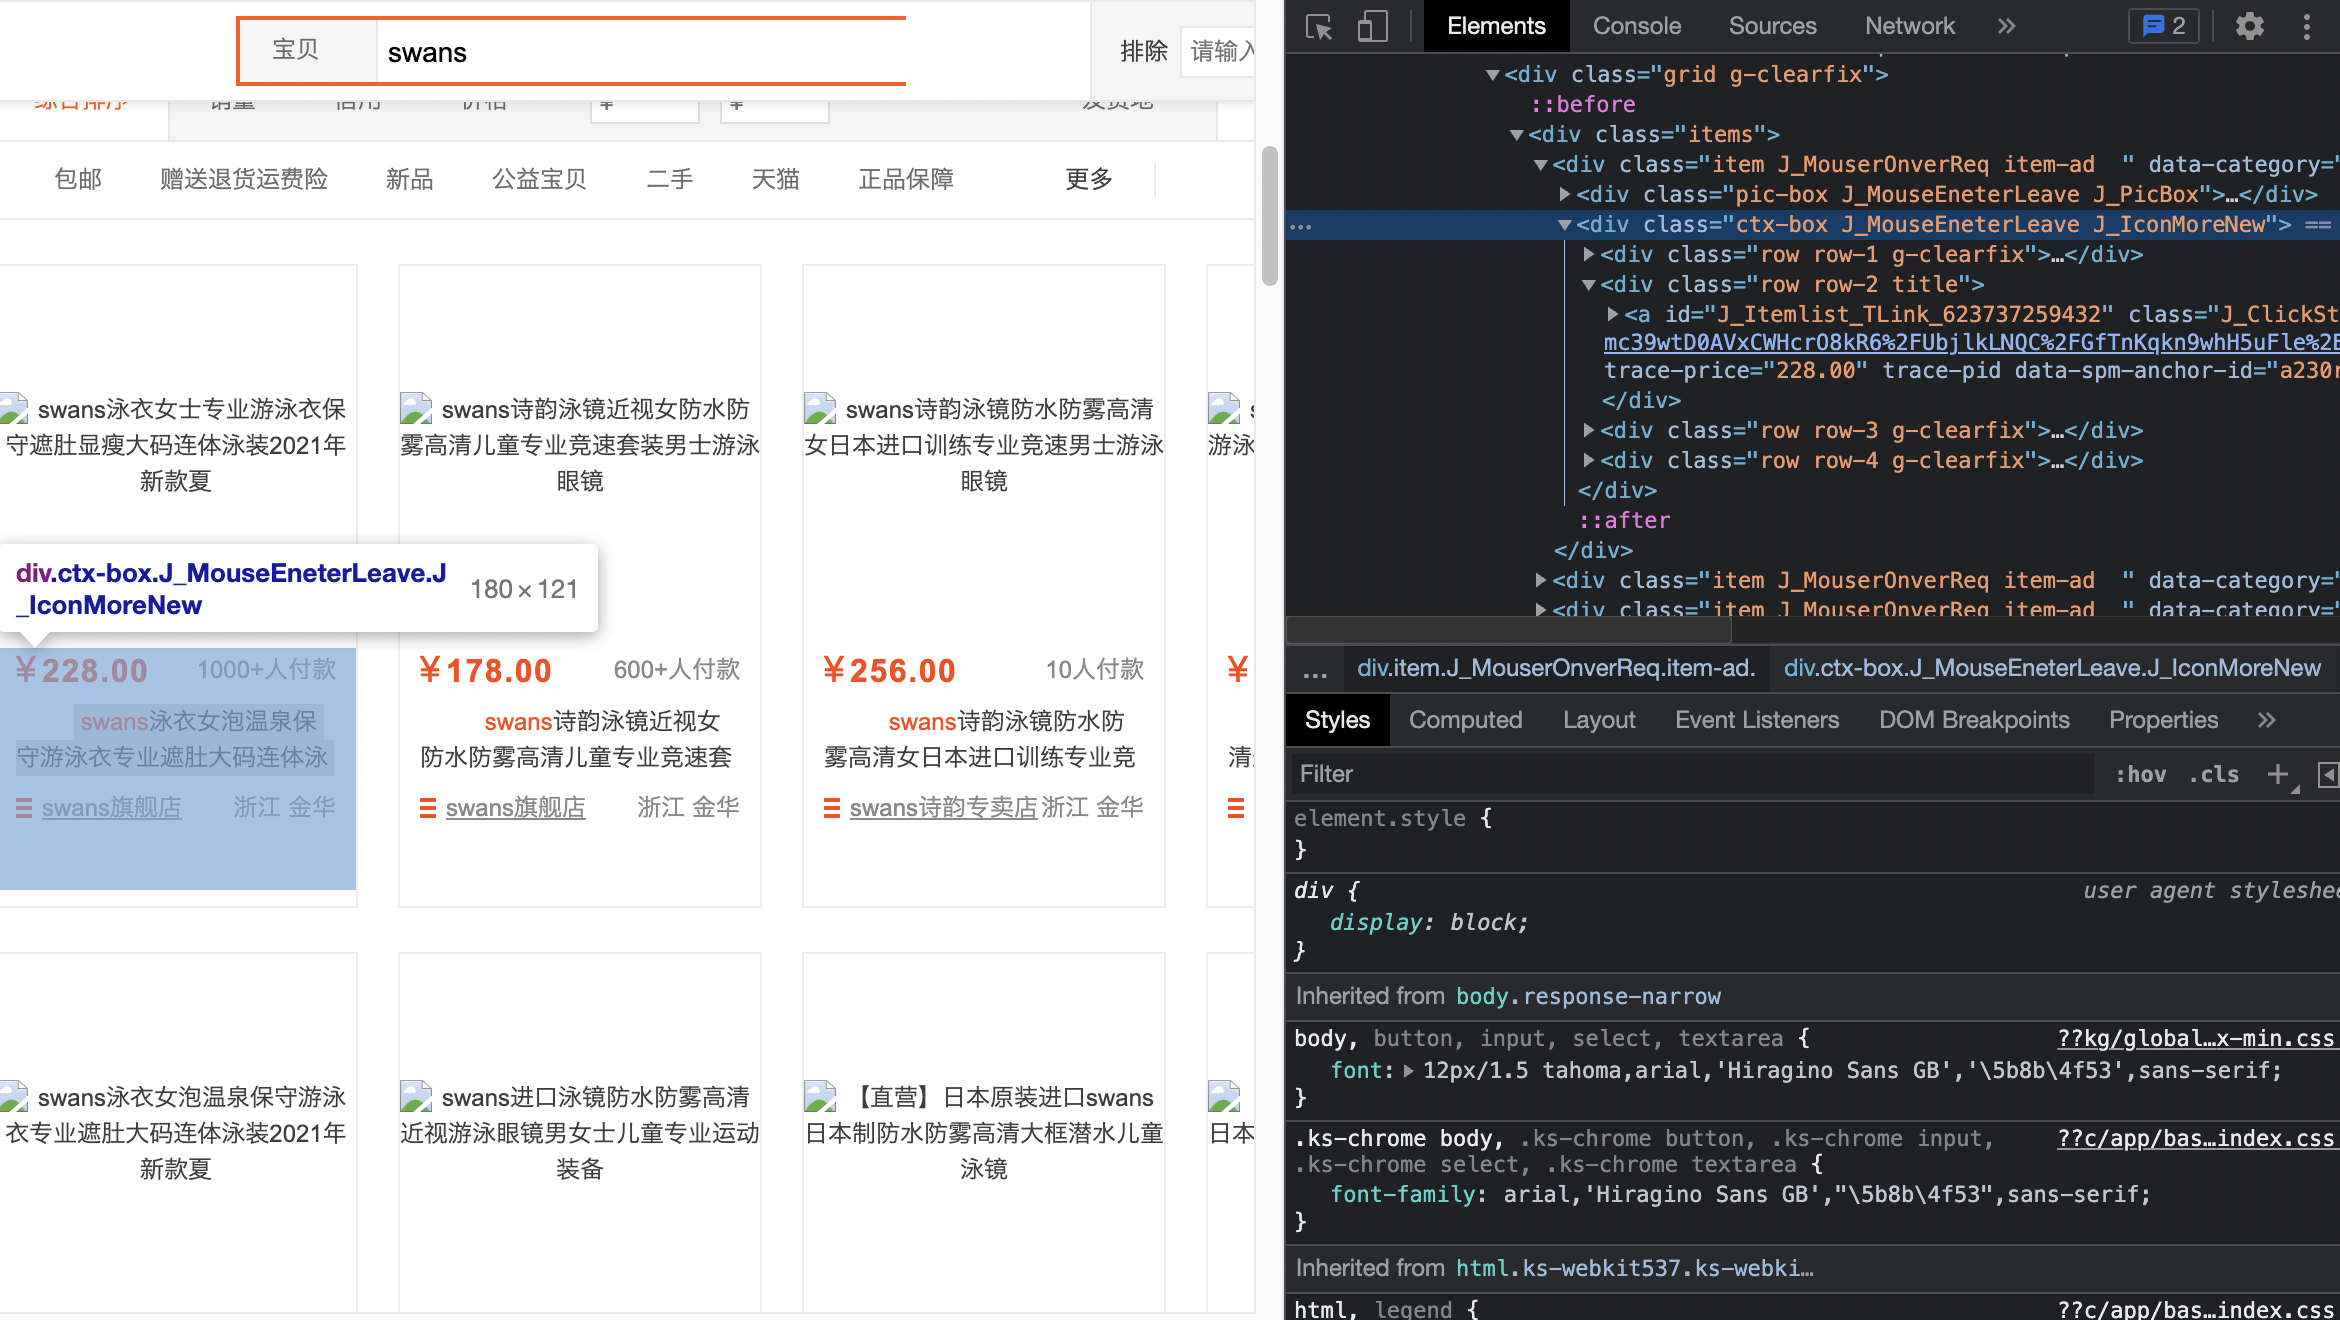Open the Computed styles tab
Screen dimensions: 2340x1320
point(1466,720)
